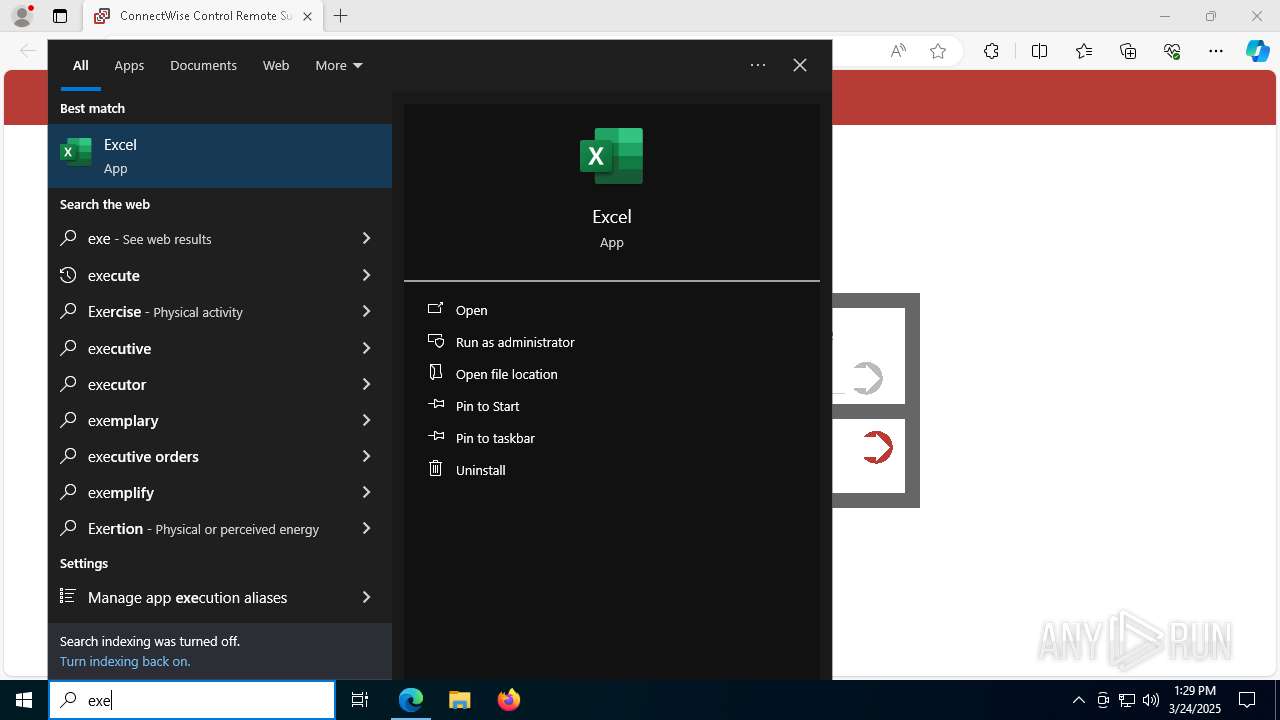This screenshot has width=1280, height=720.
Task: Open Task View on taskbar
Action: [x=360, y=700]
